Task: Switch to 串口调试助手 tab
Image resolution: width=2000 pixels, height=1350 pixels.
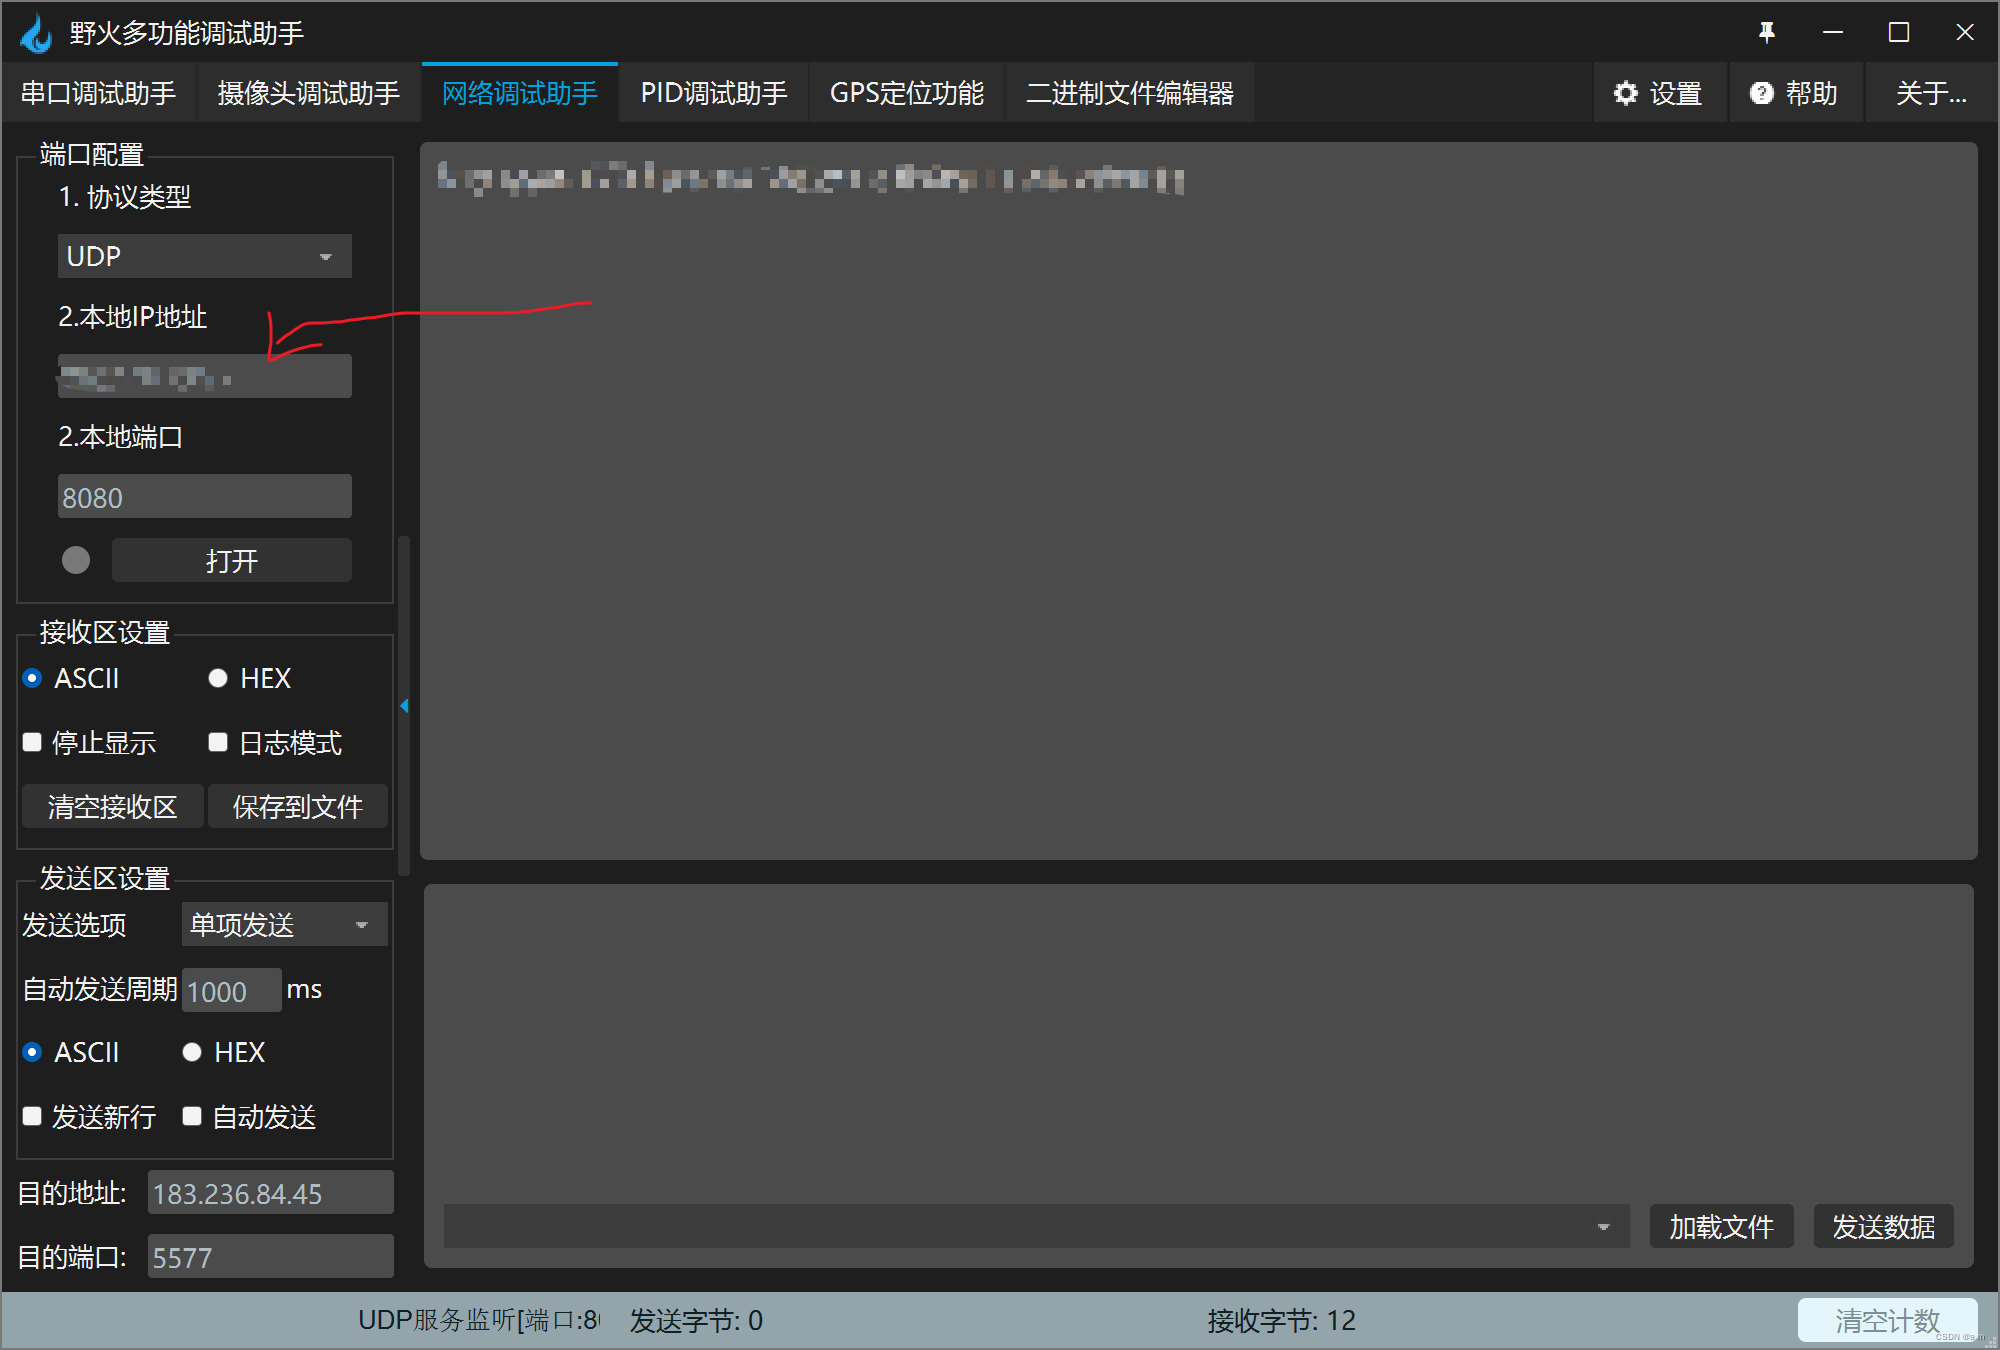Action: click(x=98, y=94)
